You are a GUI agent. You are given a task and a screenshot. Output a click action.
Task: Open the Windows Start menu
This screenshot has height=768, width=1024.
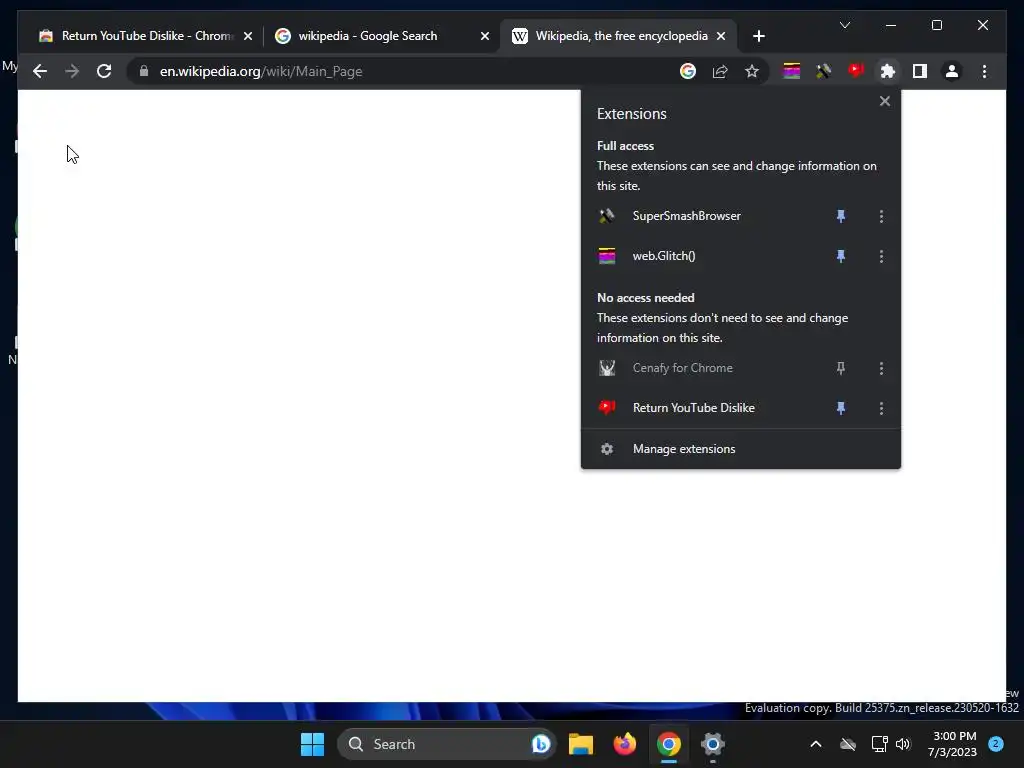tap(312, 744)
